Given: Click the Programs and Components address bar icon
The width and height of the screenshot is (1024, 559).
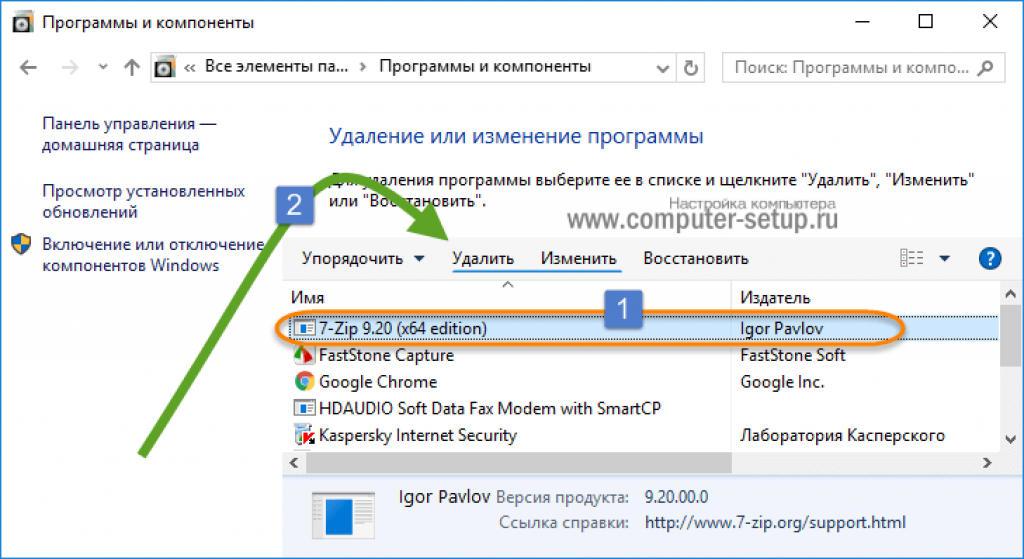Looking at the screenshot, I should (x=165, y=67).
